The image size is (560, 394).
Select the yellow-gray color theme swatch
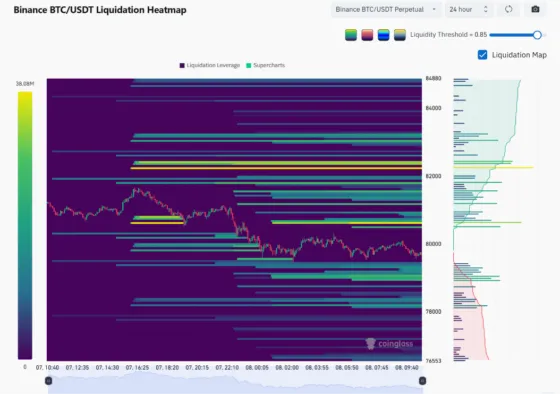400,35
